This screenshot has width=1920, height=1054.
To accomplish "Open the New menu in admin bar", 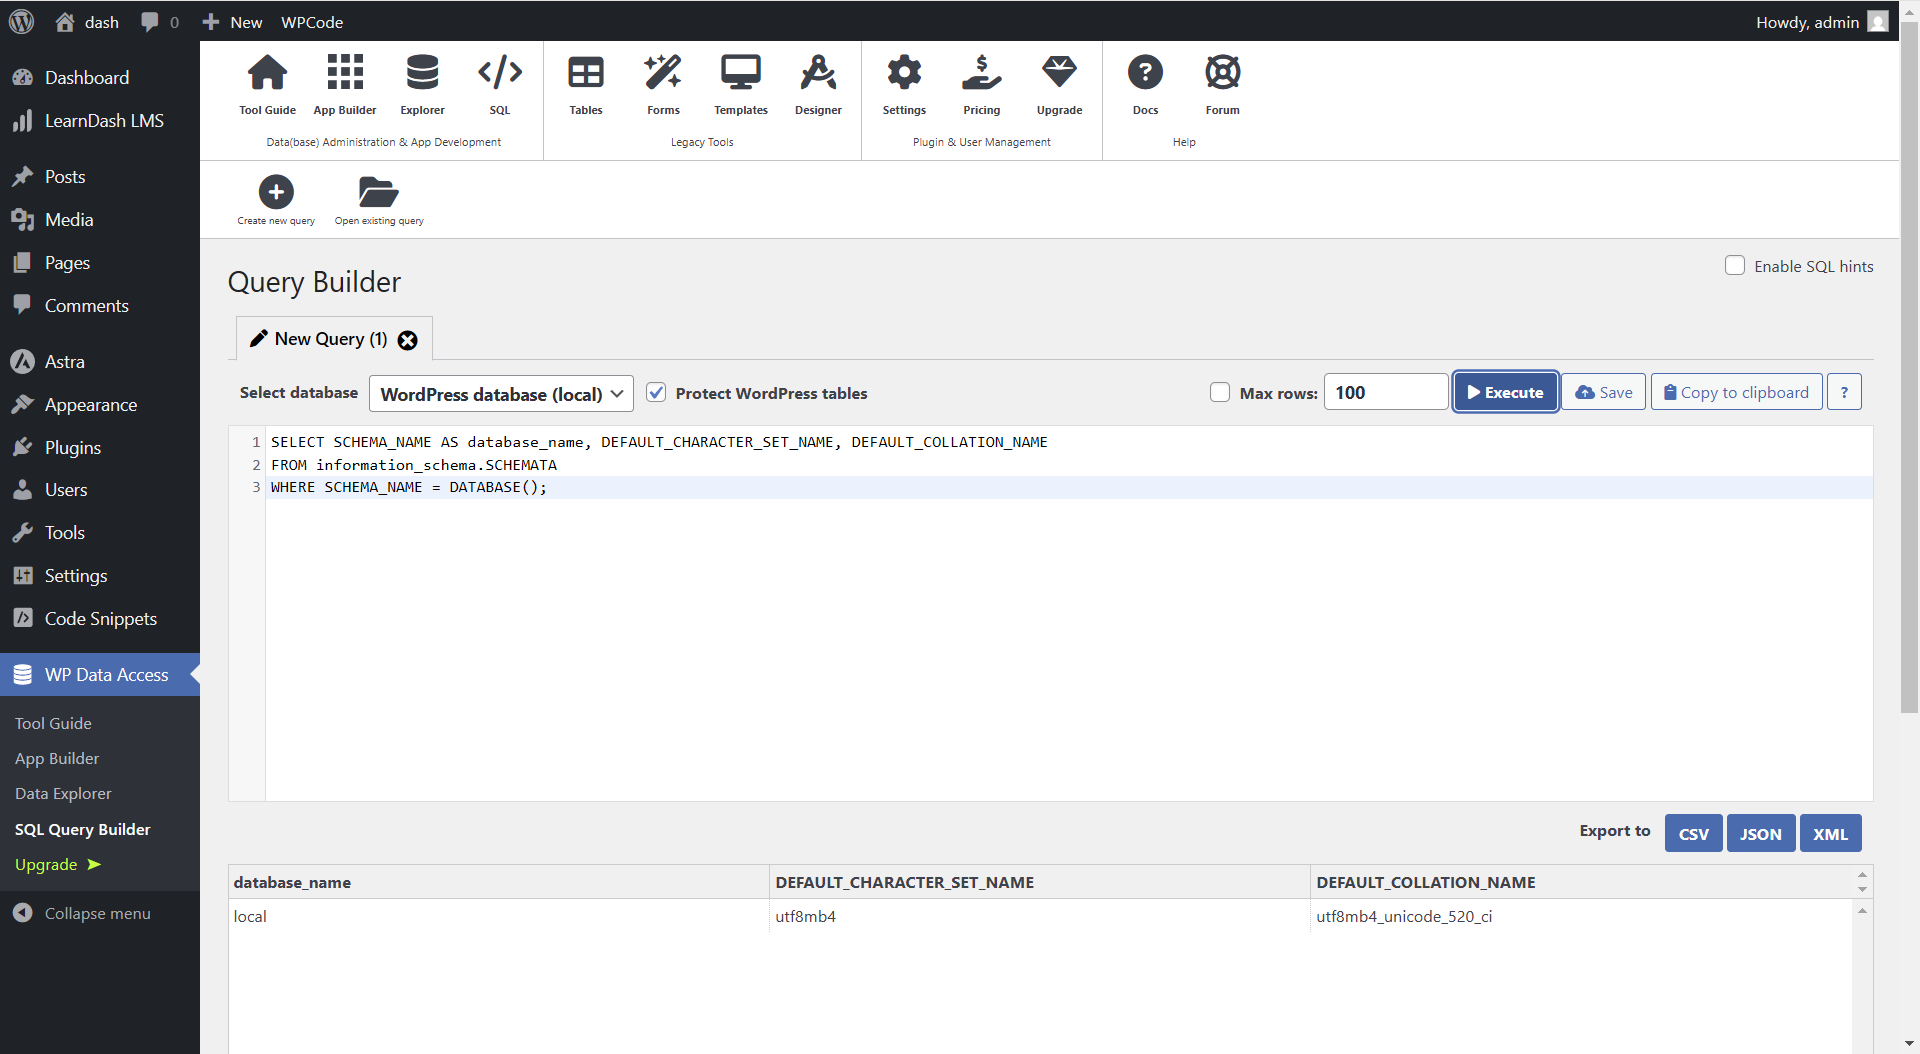I will click(x=233, y=22).
